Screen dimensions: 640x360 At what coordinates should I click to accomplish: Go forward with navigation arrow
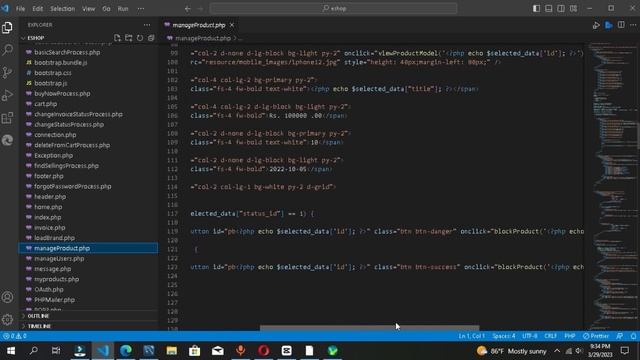200,9
